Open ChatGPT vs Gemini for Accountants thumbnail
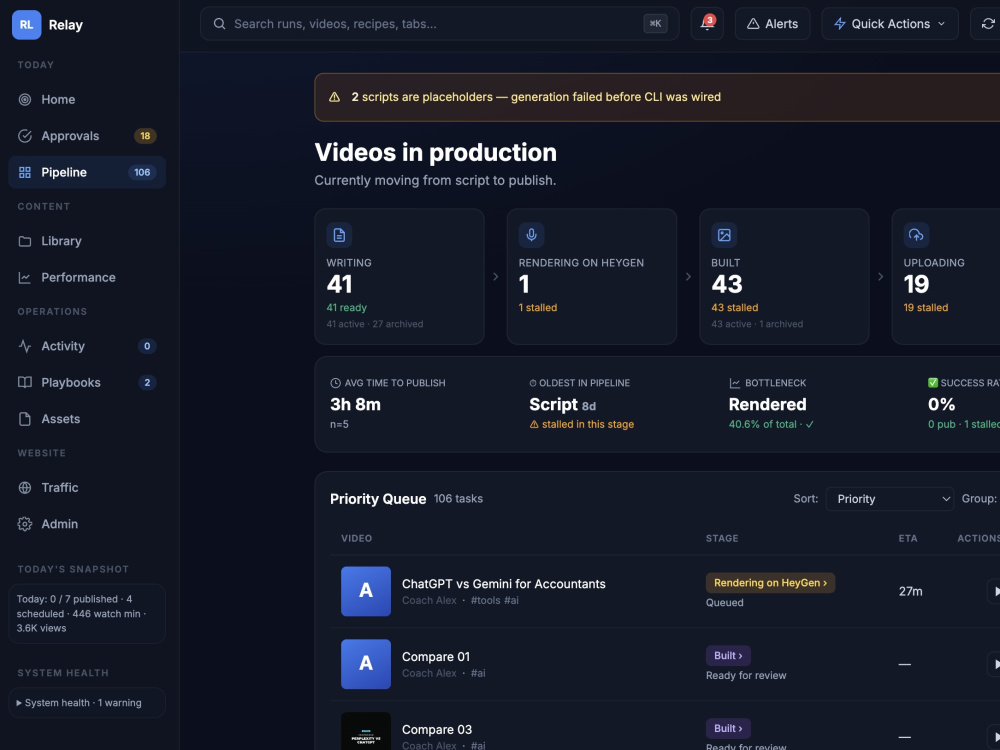Image resolution: width=1000 pixels, height=750 pixels. 366,591
